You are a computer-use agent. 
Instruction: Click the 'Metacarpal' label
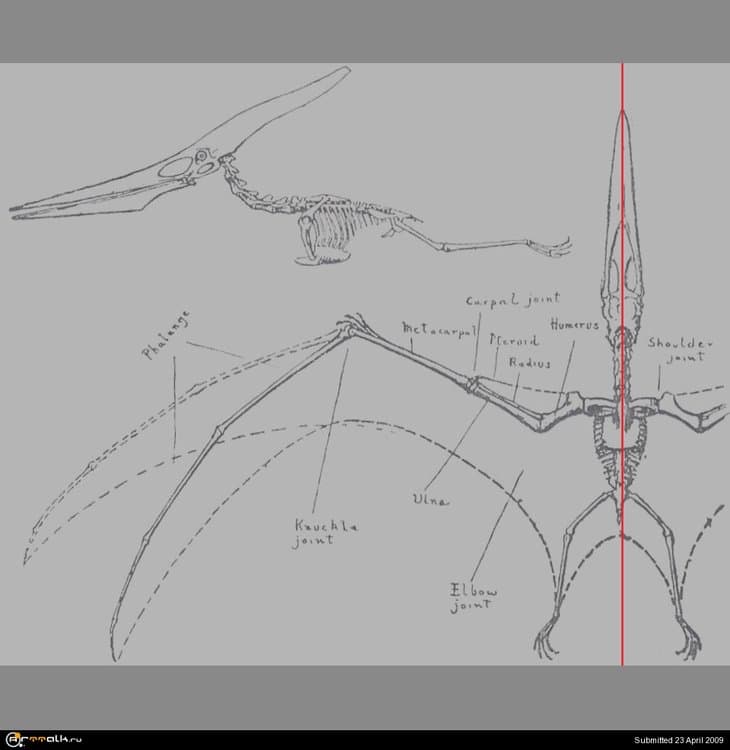point(439,330)
